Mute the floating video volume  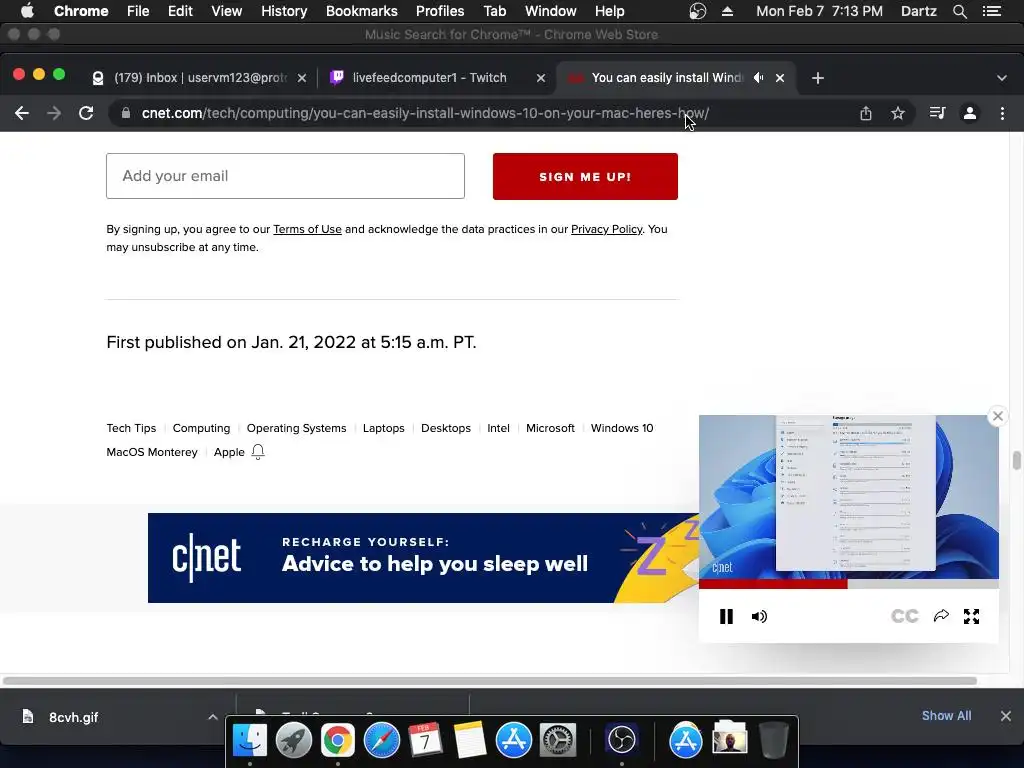coord(759,616)
